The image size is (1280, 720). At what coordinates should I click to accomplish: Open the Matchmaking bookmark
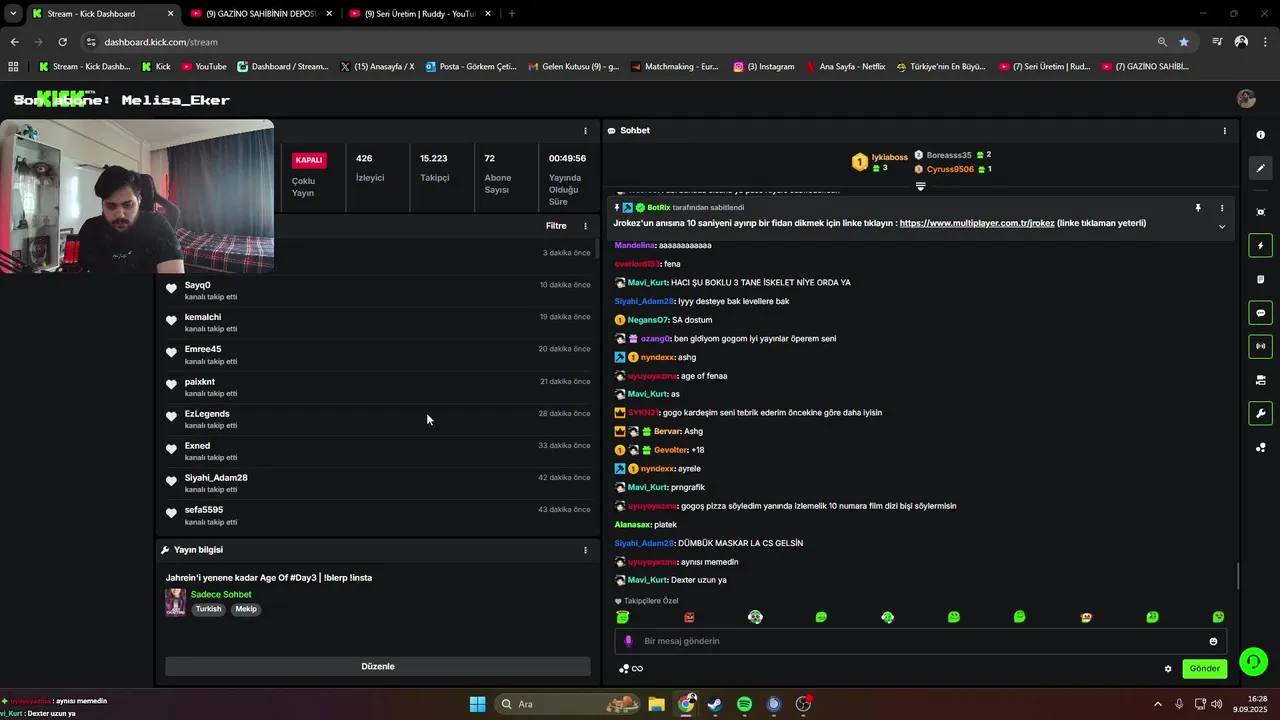tap(675, 67)
